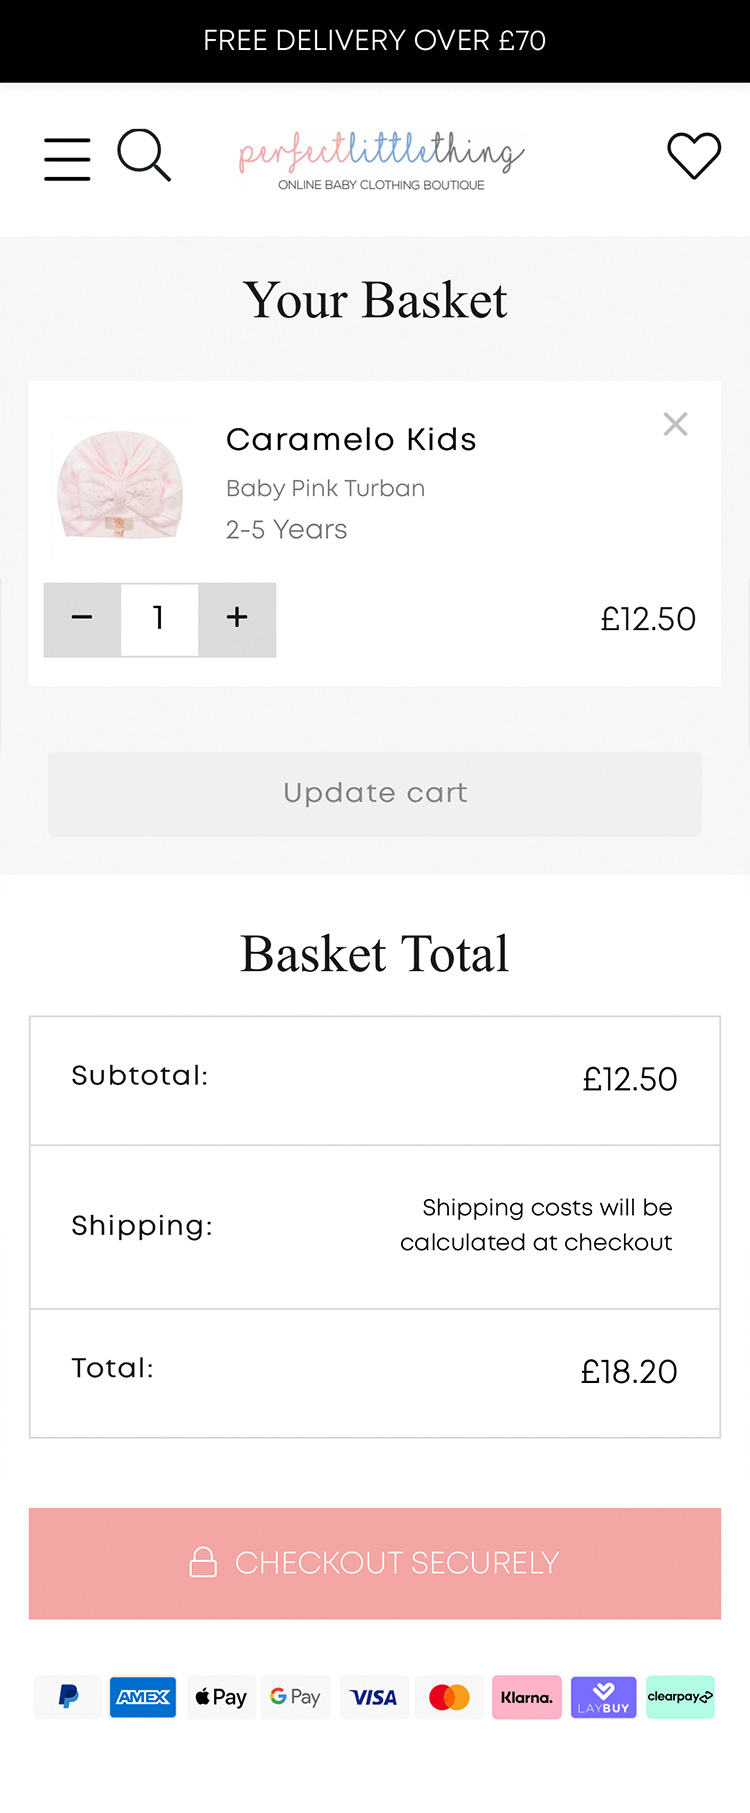Screen dimensions: 750x1813
Task: Click the Google Pay icon
Action: coord(296,1697)
